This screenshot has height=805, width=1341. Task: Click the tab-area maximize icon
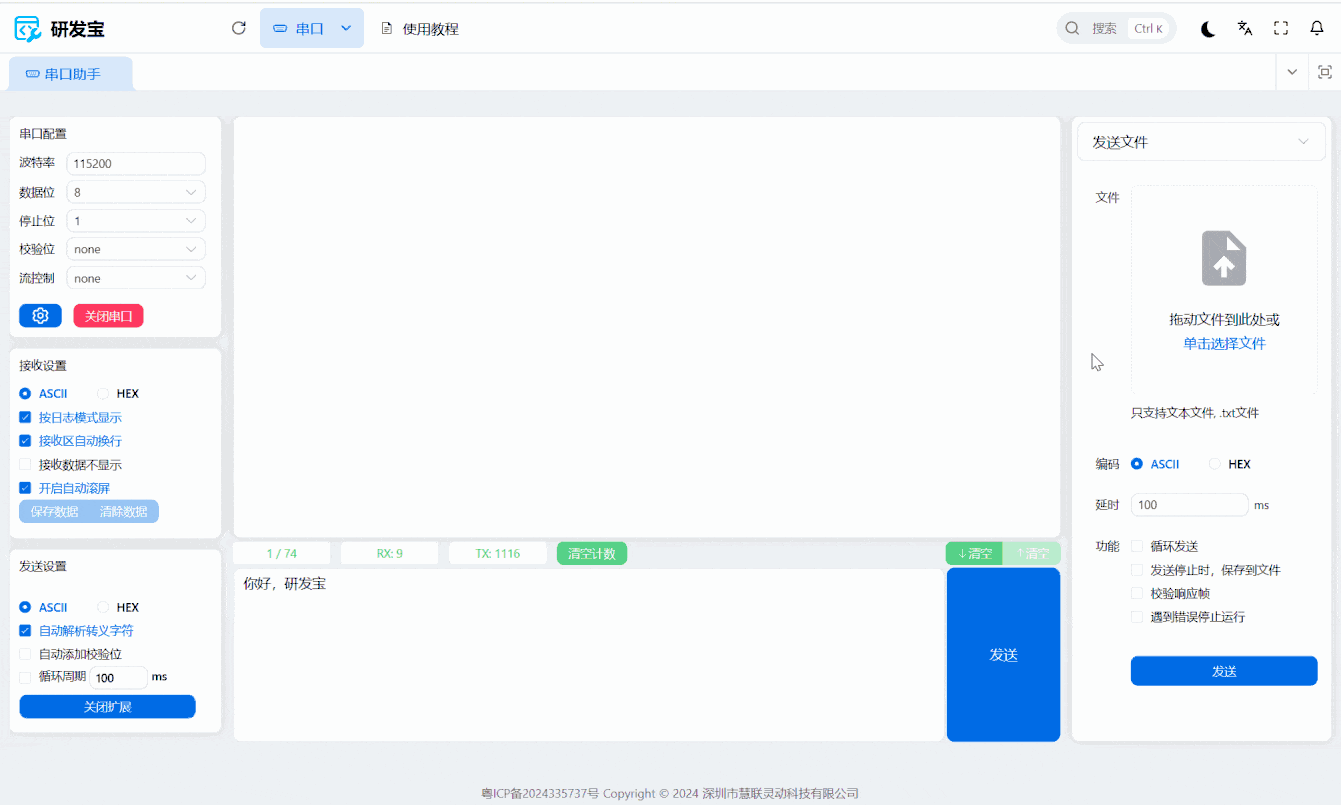(1324, 72)
